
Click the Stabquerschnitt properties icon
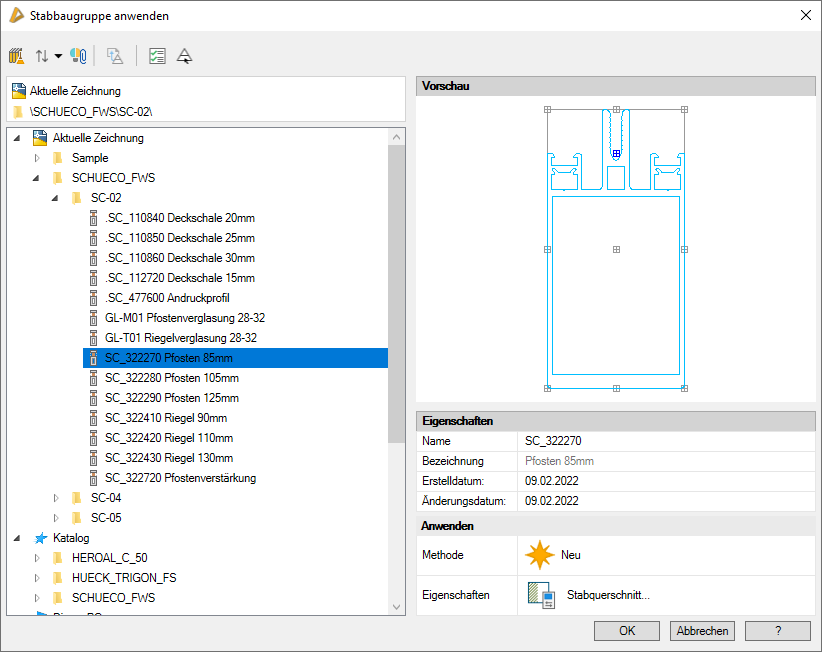(541, 595)
